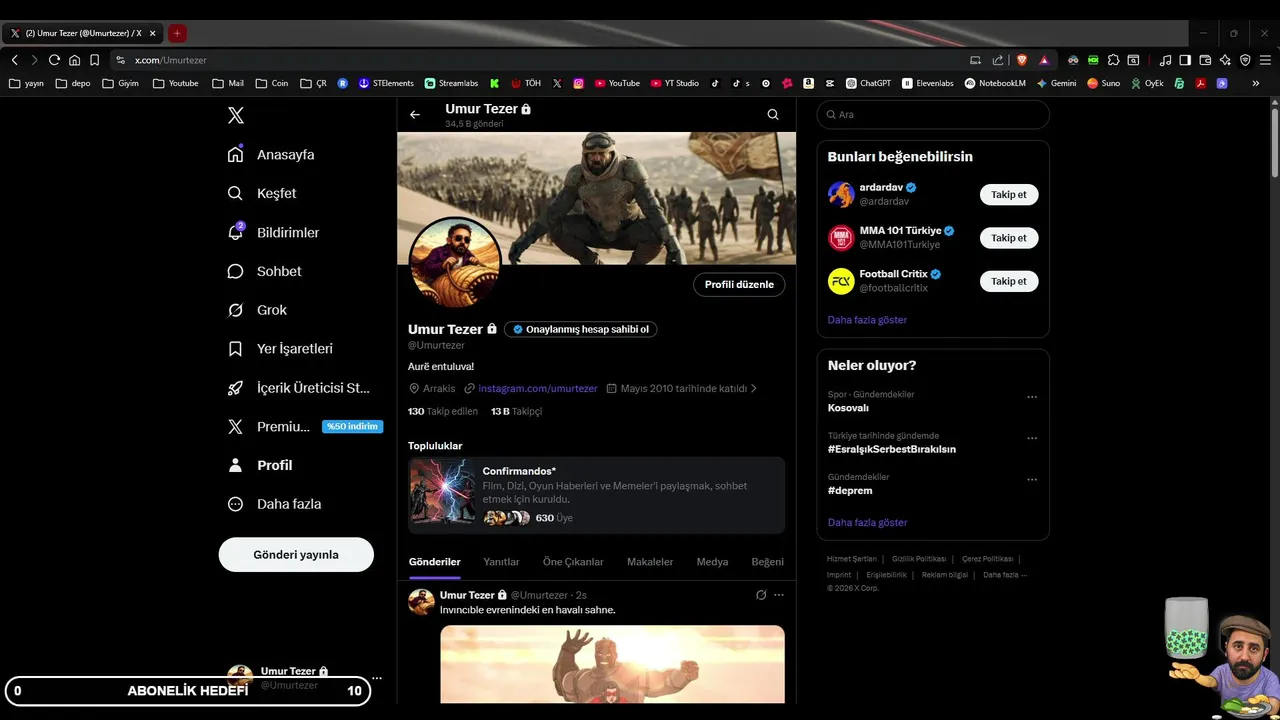The width and height of the screenshot is (1280, 720).
Task: Expand the Mayıs 2010 join date chevron
Action: (754, 388)
